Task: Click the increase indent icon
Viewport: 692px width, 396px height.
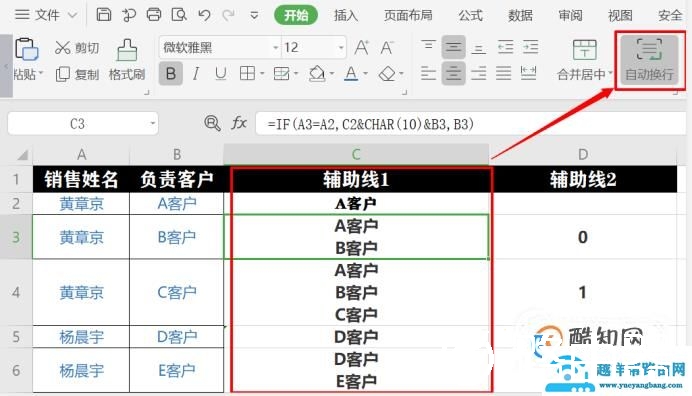Action: 530,47
